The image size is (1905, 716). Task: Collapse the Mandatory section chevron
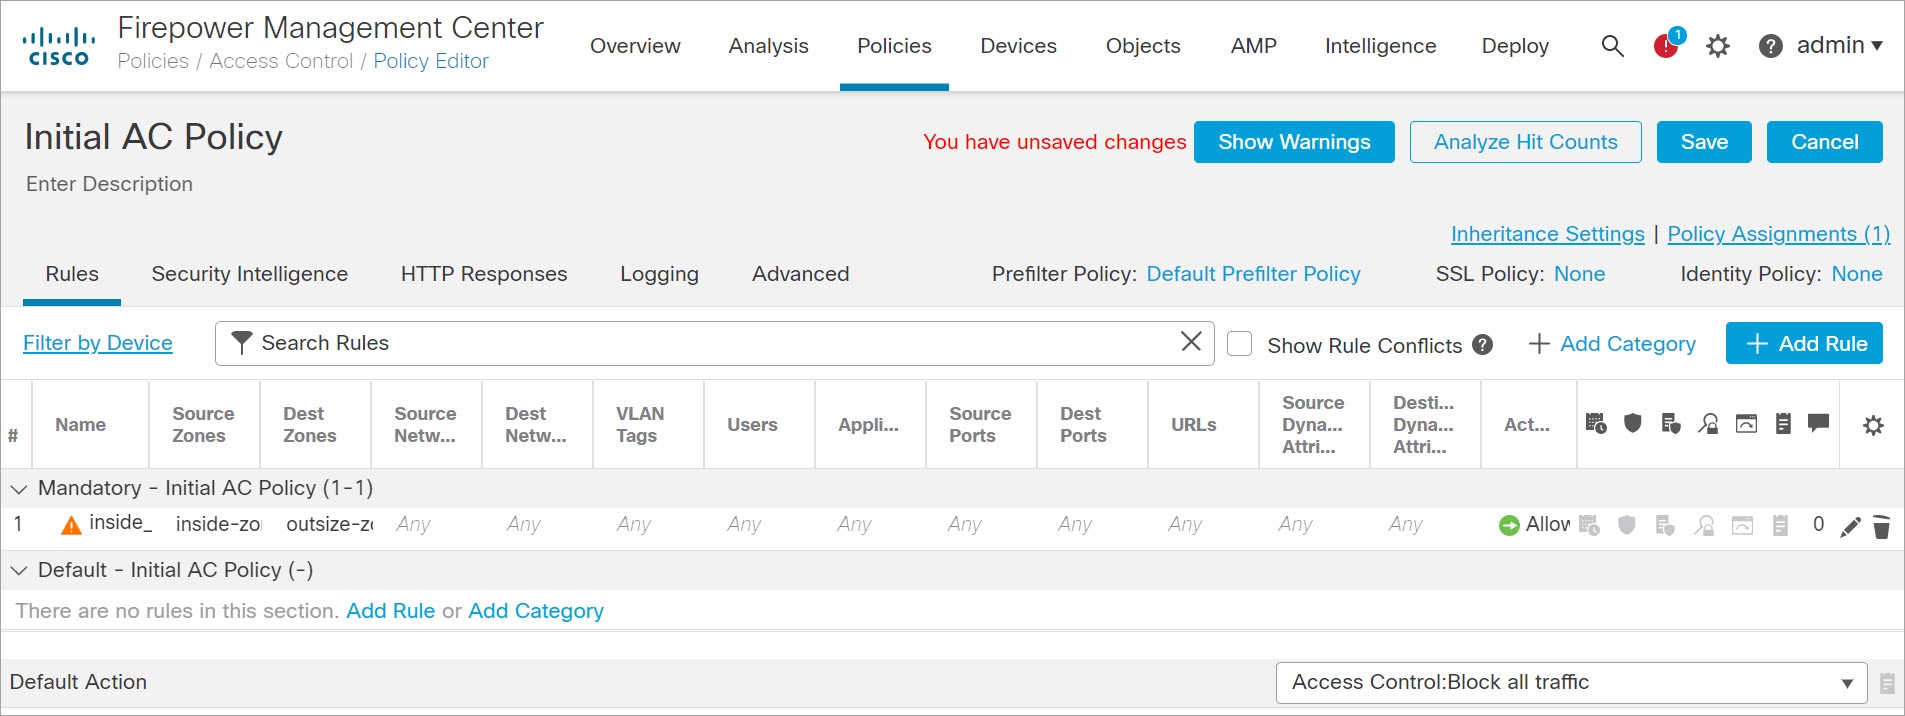pyautogui.click(x=18, y=489)
